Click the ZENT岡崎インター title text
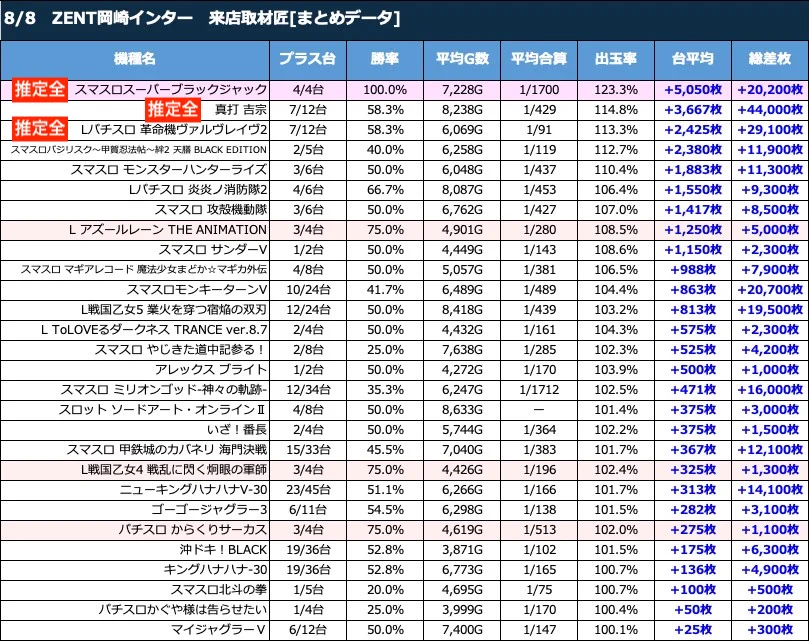Viewport: 809px width, 641px height. click(x=122, y=18)
